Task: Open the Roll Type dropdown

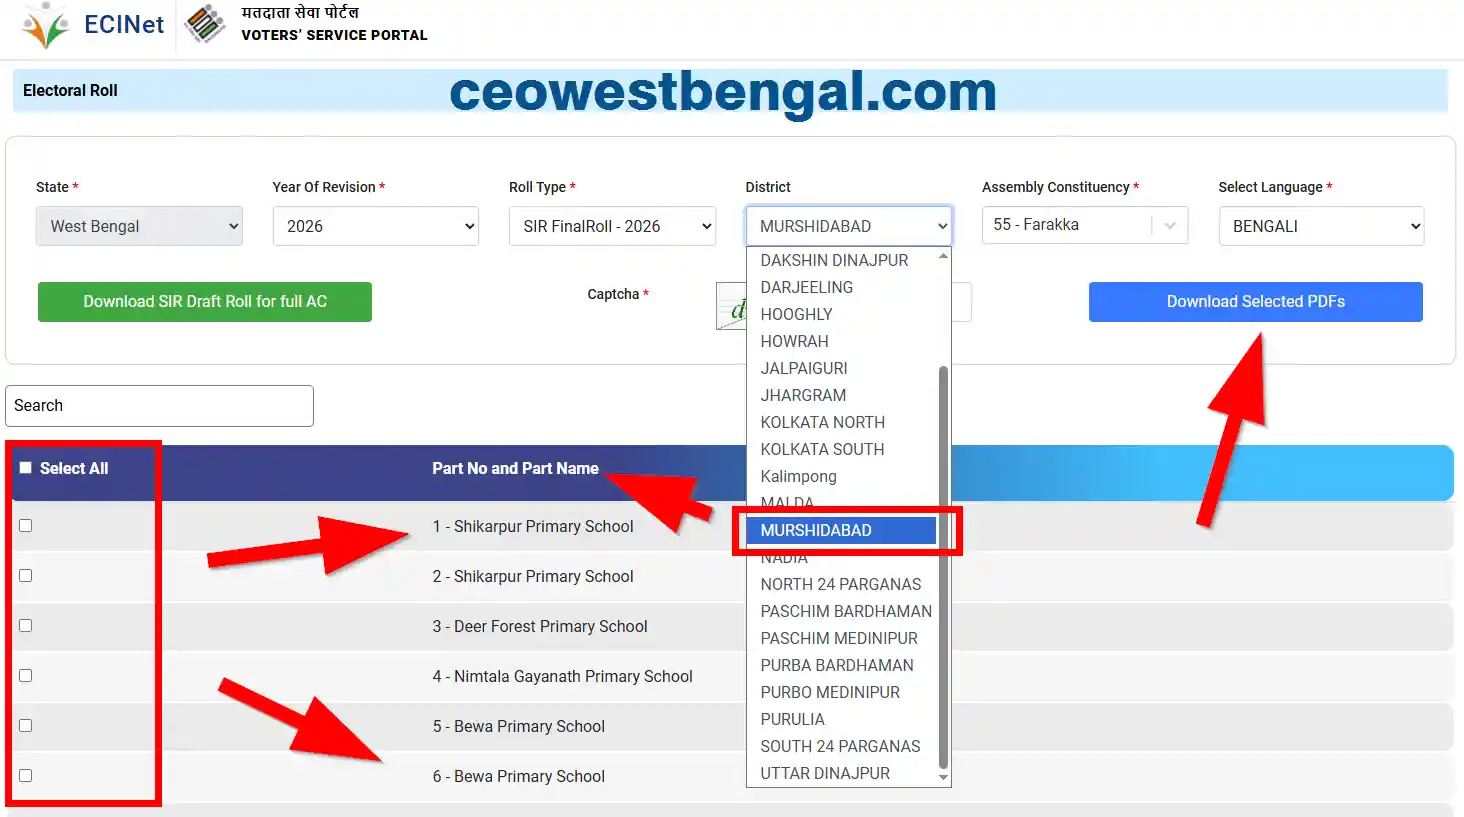Action: coord(611,226)
